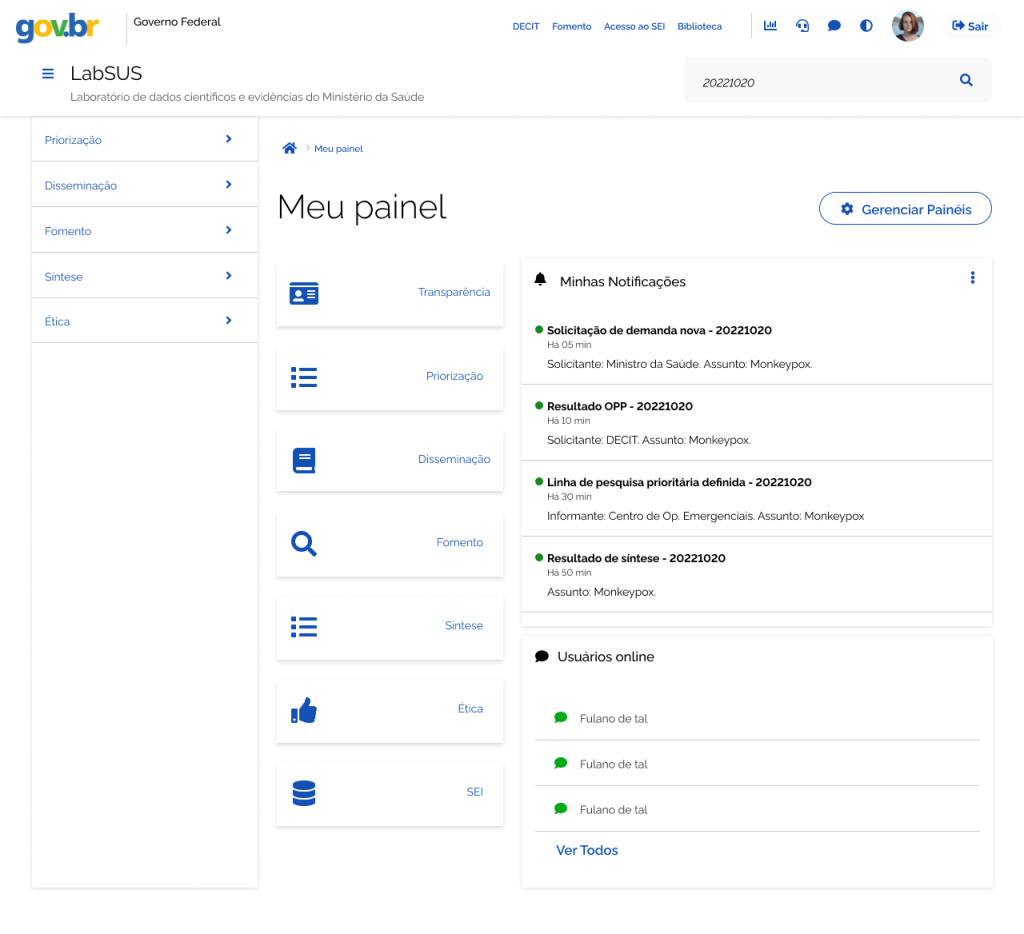Click the Gerenciar Painéis button
1024x934 pixels.
coord(905,209)
